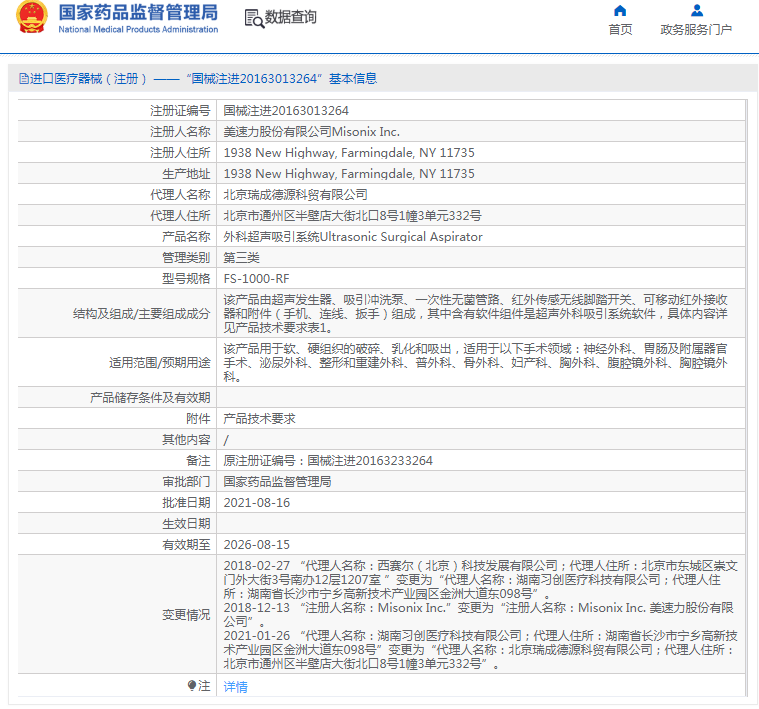Screen dimensions: 759x709
Task: Click the 产品储存条件及有效期 row label
Action: click(150, 398)
